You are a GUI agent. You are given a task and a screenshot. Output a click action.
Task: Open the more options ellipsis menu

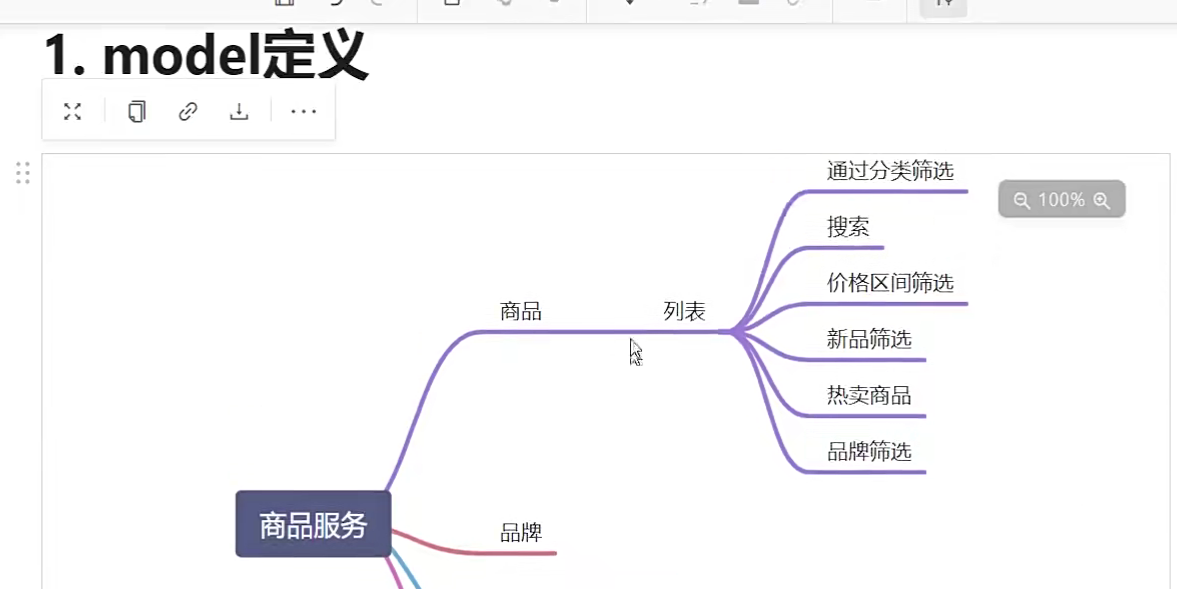click(x=303, y=112)
